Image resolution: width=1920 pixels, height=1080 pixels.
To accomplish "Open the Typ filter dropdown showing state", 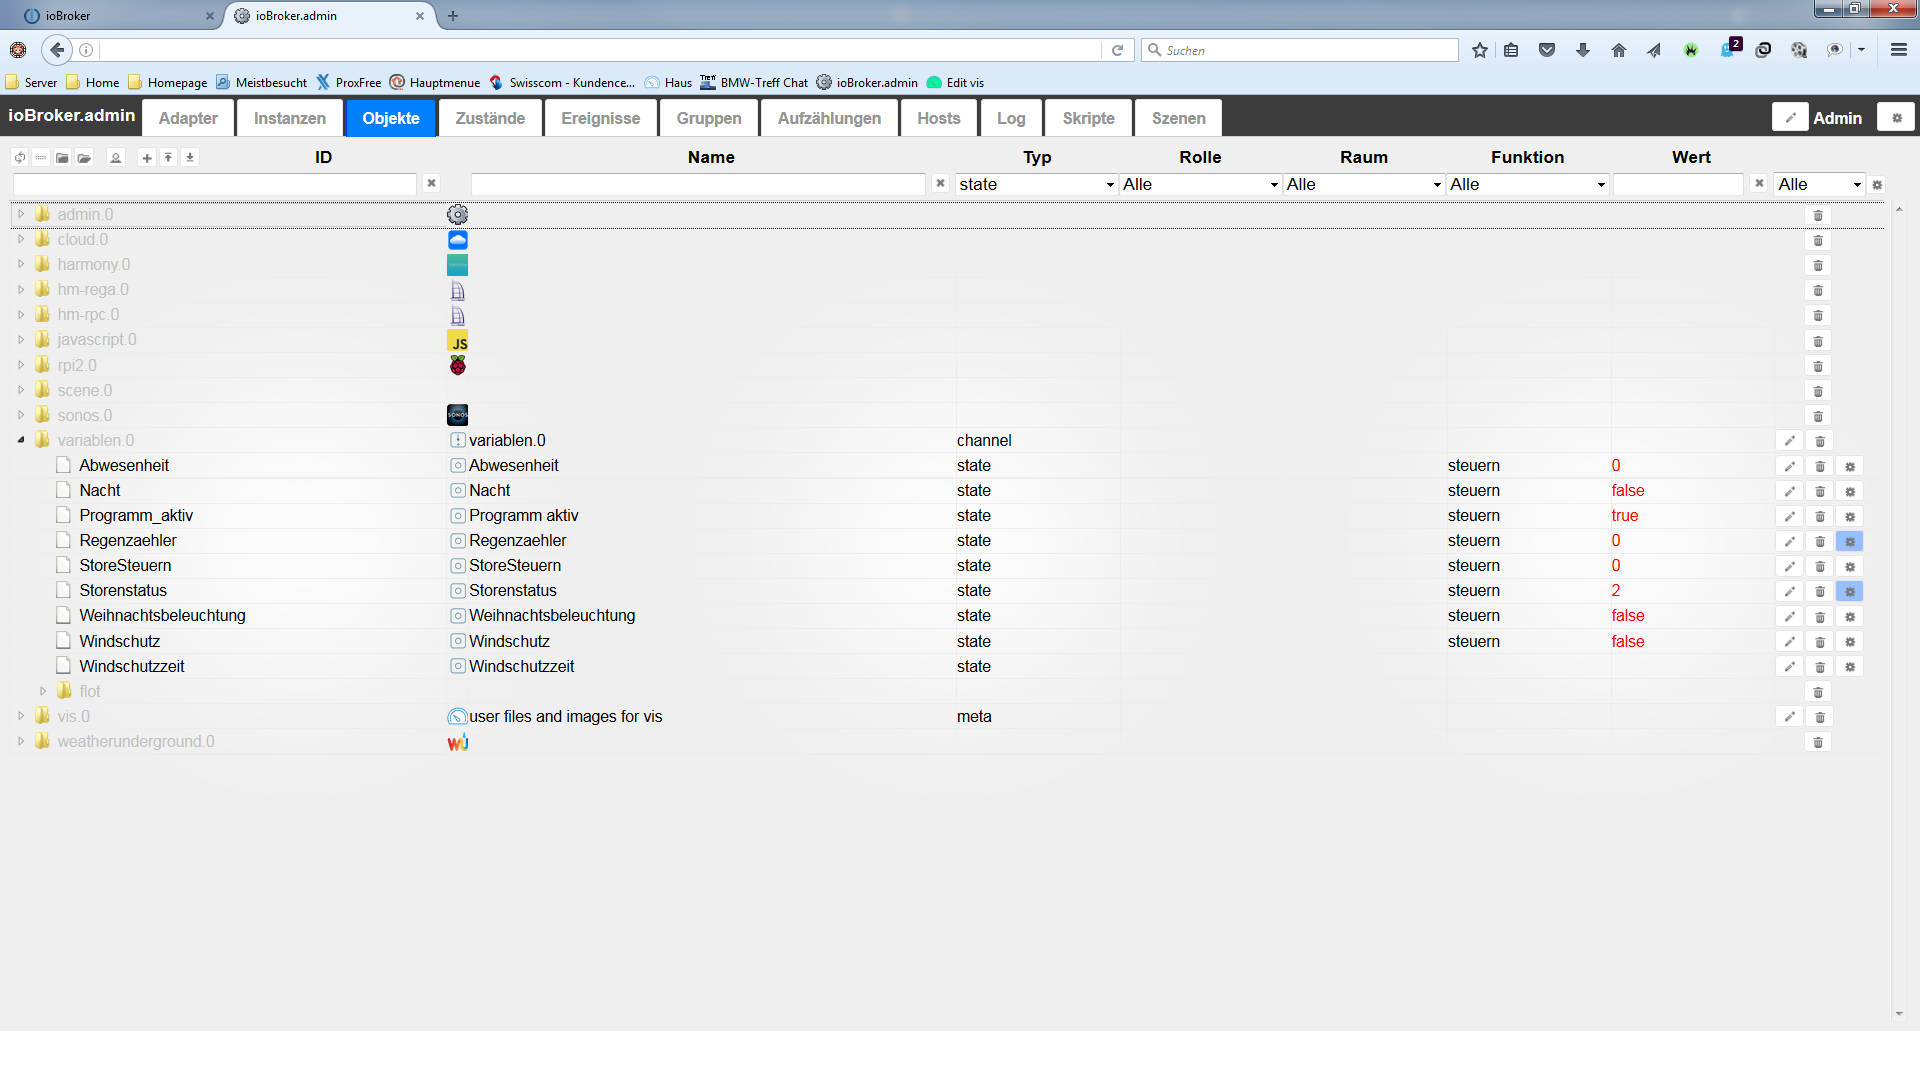I will (1036, 185).
